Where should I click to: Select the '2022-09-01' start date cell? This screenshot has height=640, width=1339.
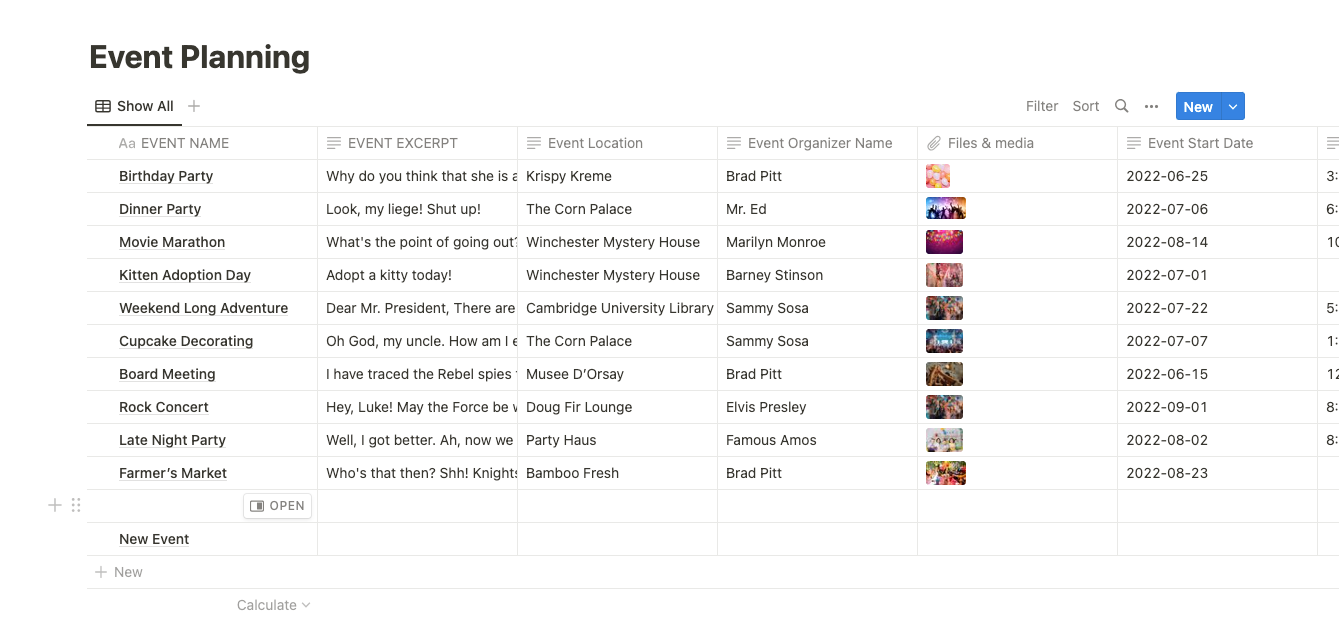point(1217,407)
